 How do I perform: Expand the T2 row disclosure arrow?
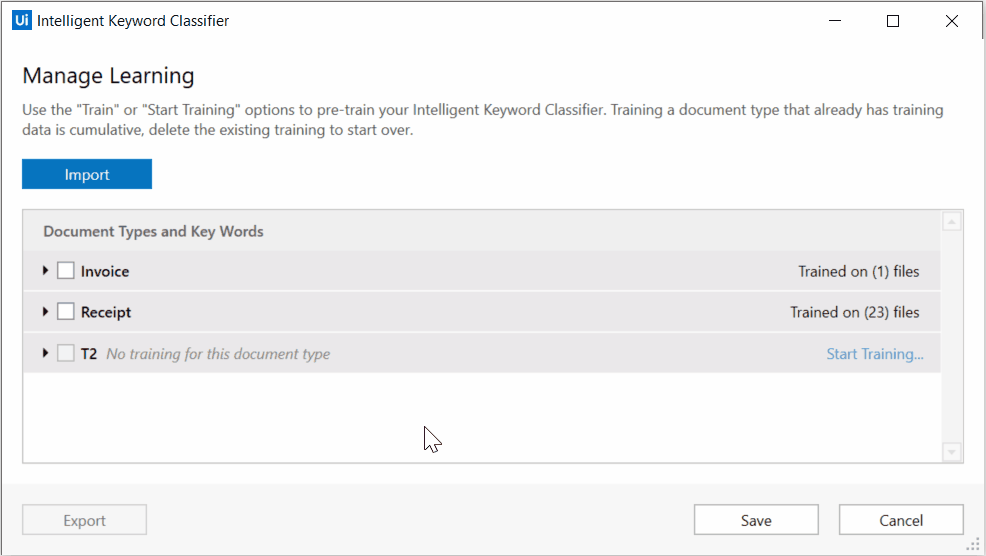click(x=45, y=353)
